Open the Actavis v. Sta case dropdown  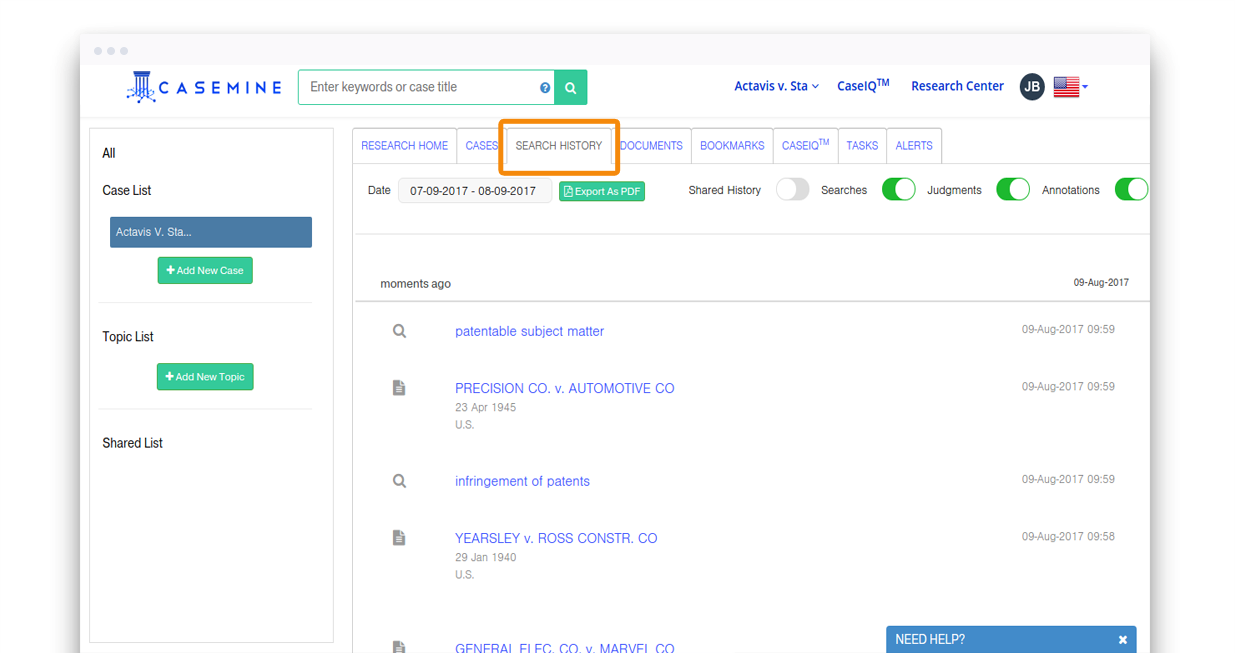tap(776, 86)
